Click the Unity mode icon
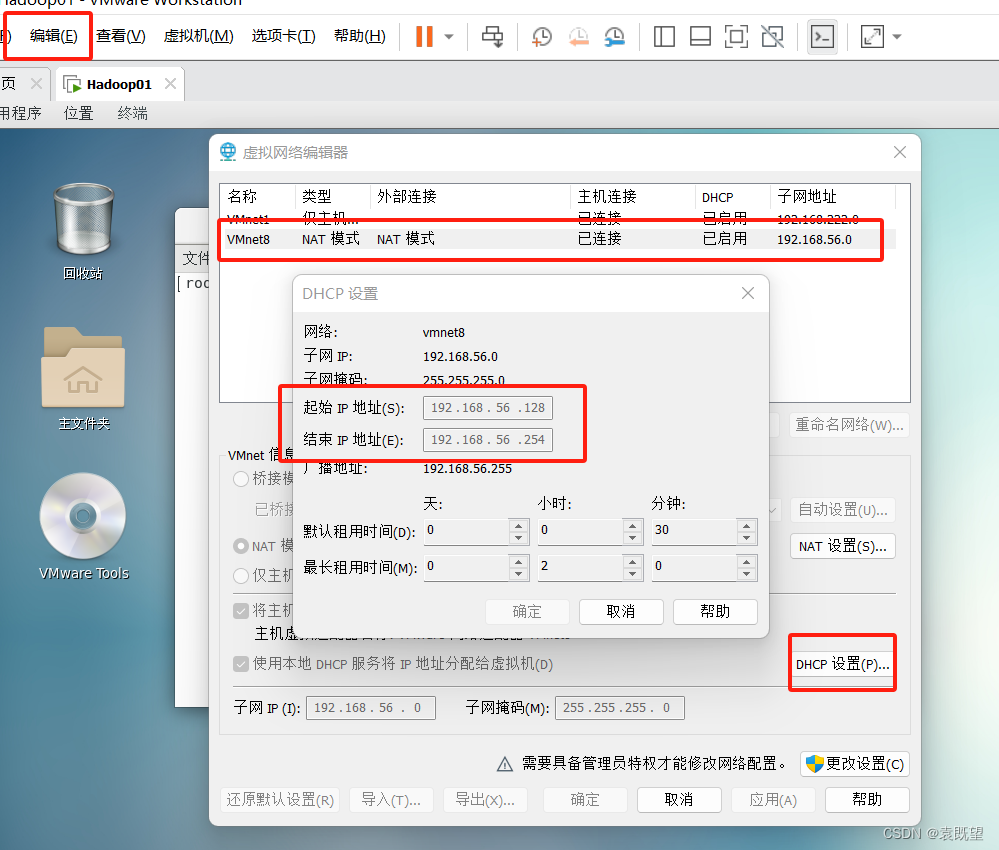999x850 pixels. [773, 36]
